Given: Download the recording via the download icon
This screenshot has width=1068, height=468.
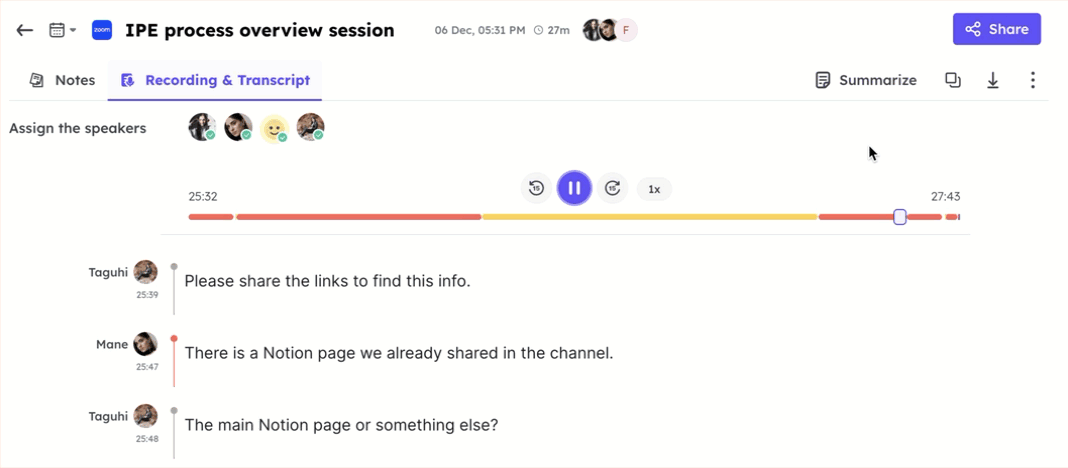Looking at the screenshot, I should pyautogui.click(x=993, y=80).
